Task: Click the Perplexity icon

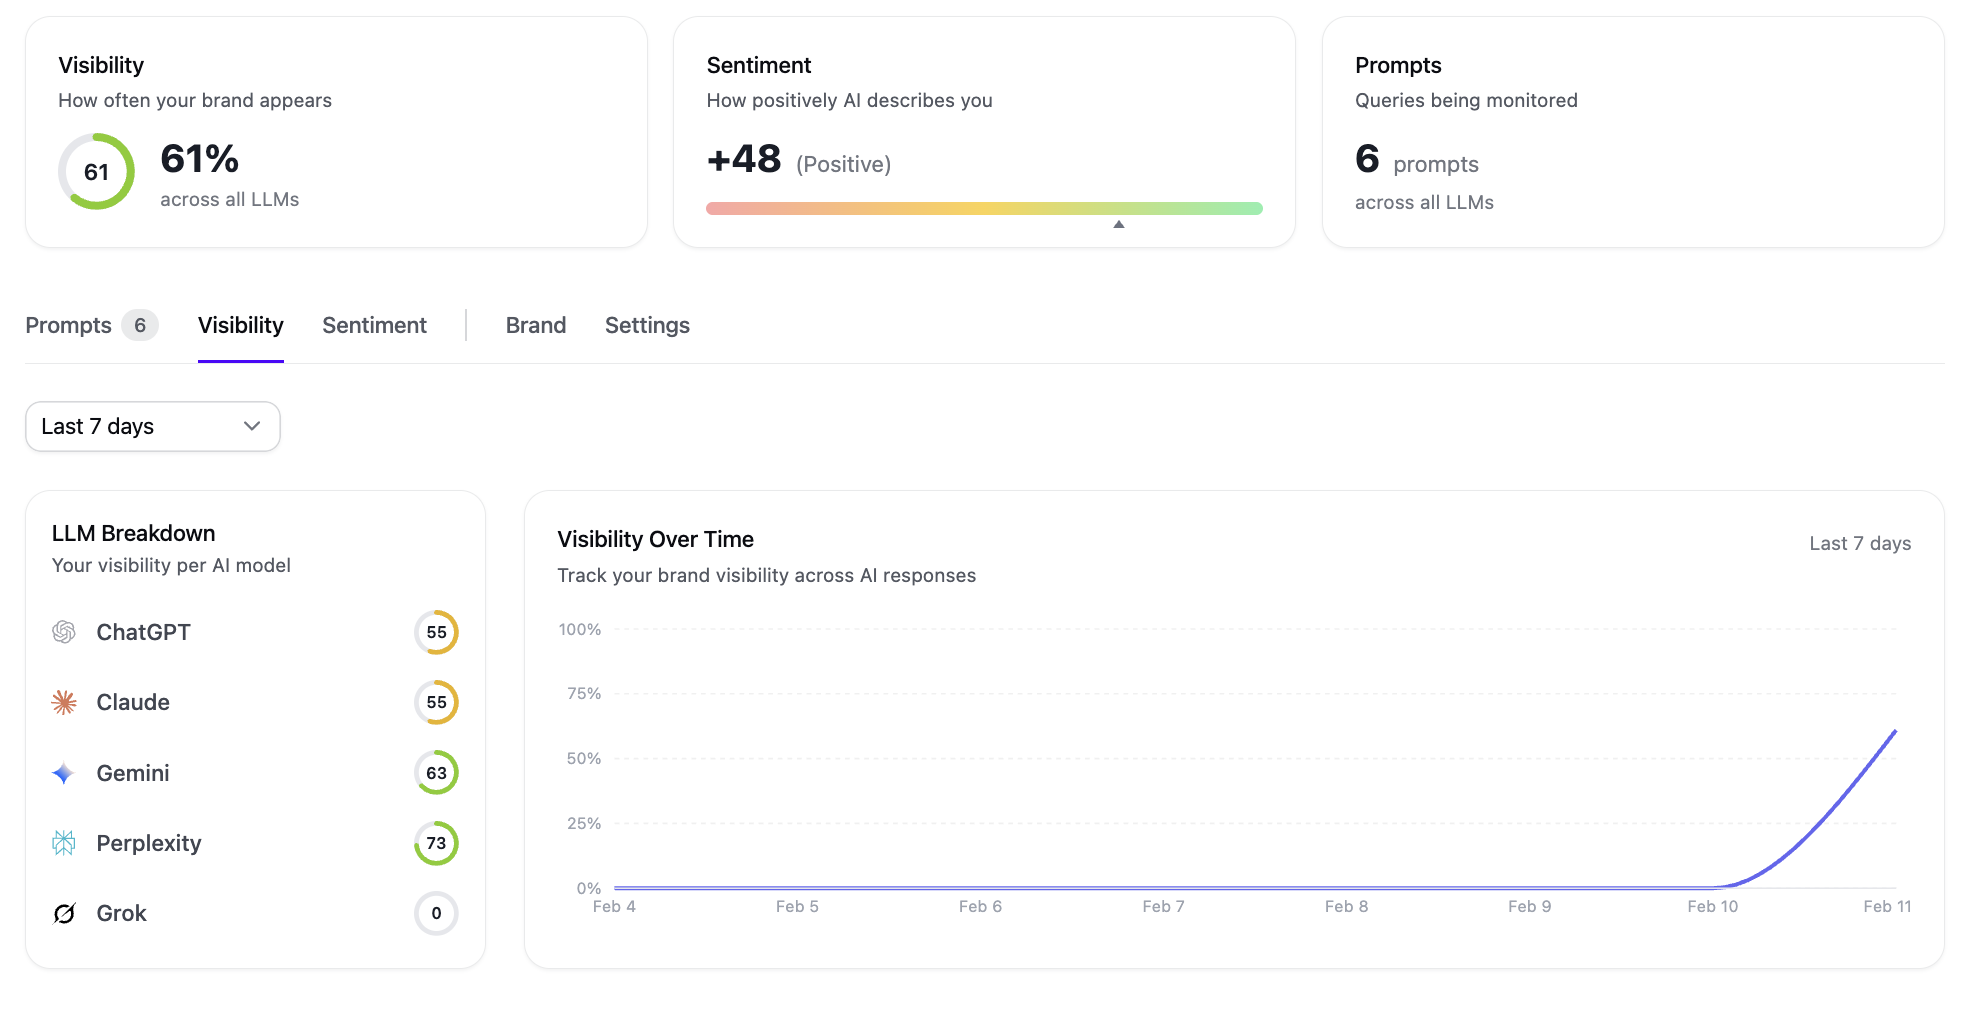Action: tap(64, 843)
